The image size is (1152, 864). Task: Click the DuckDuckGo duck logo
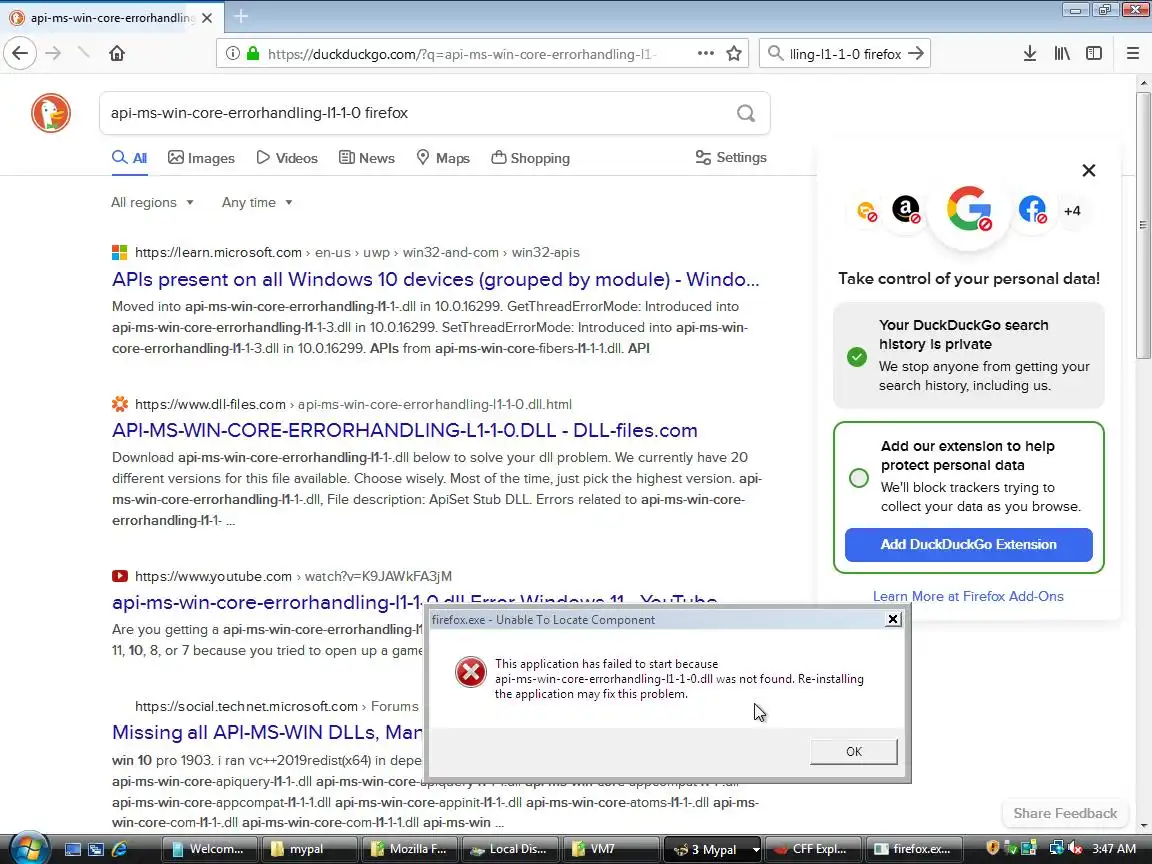click(51, 113)
